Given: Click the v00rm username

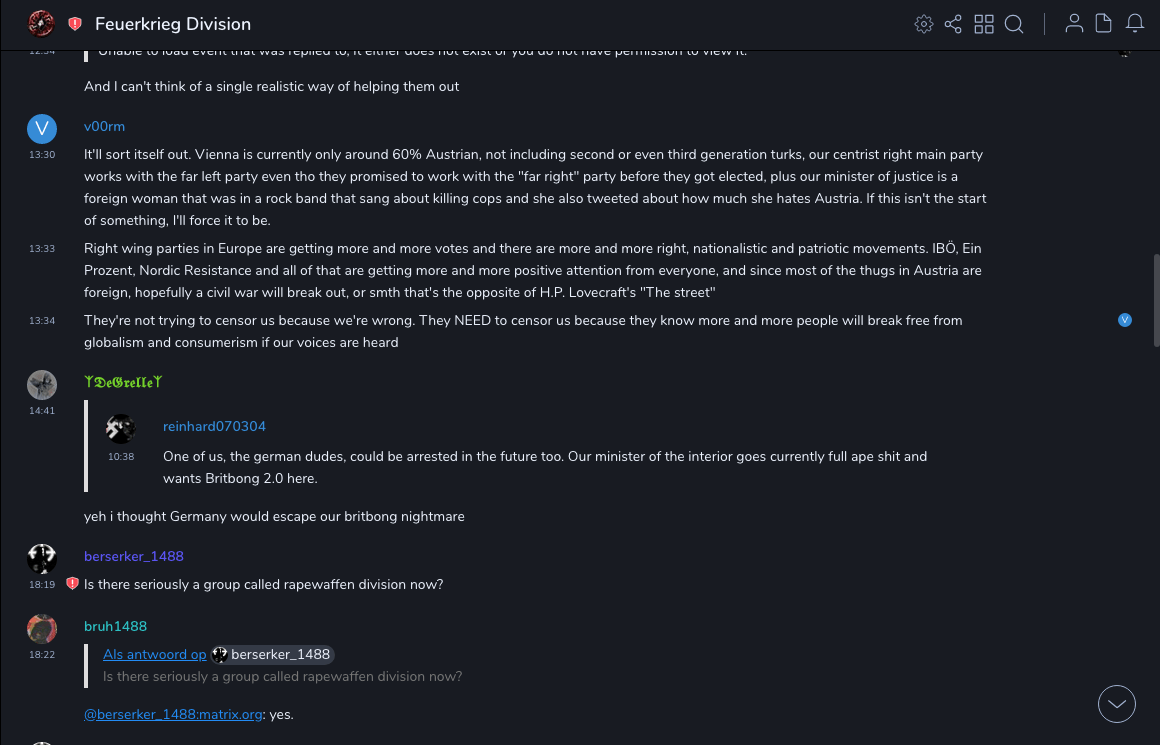Looking at the screenshot, I should [104, 126].
